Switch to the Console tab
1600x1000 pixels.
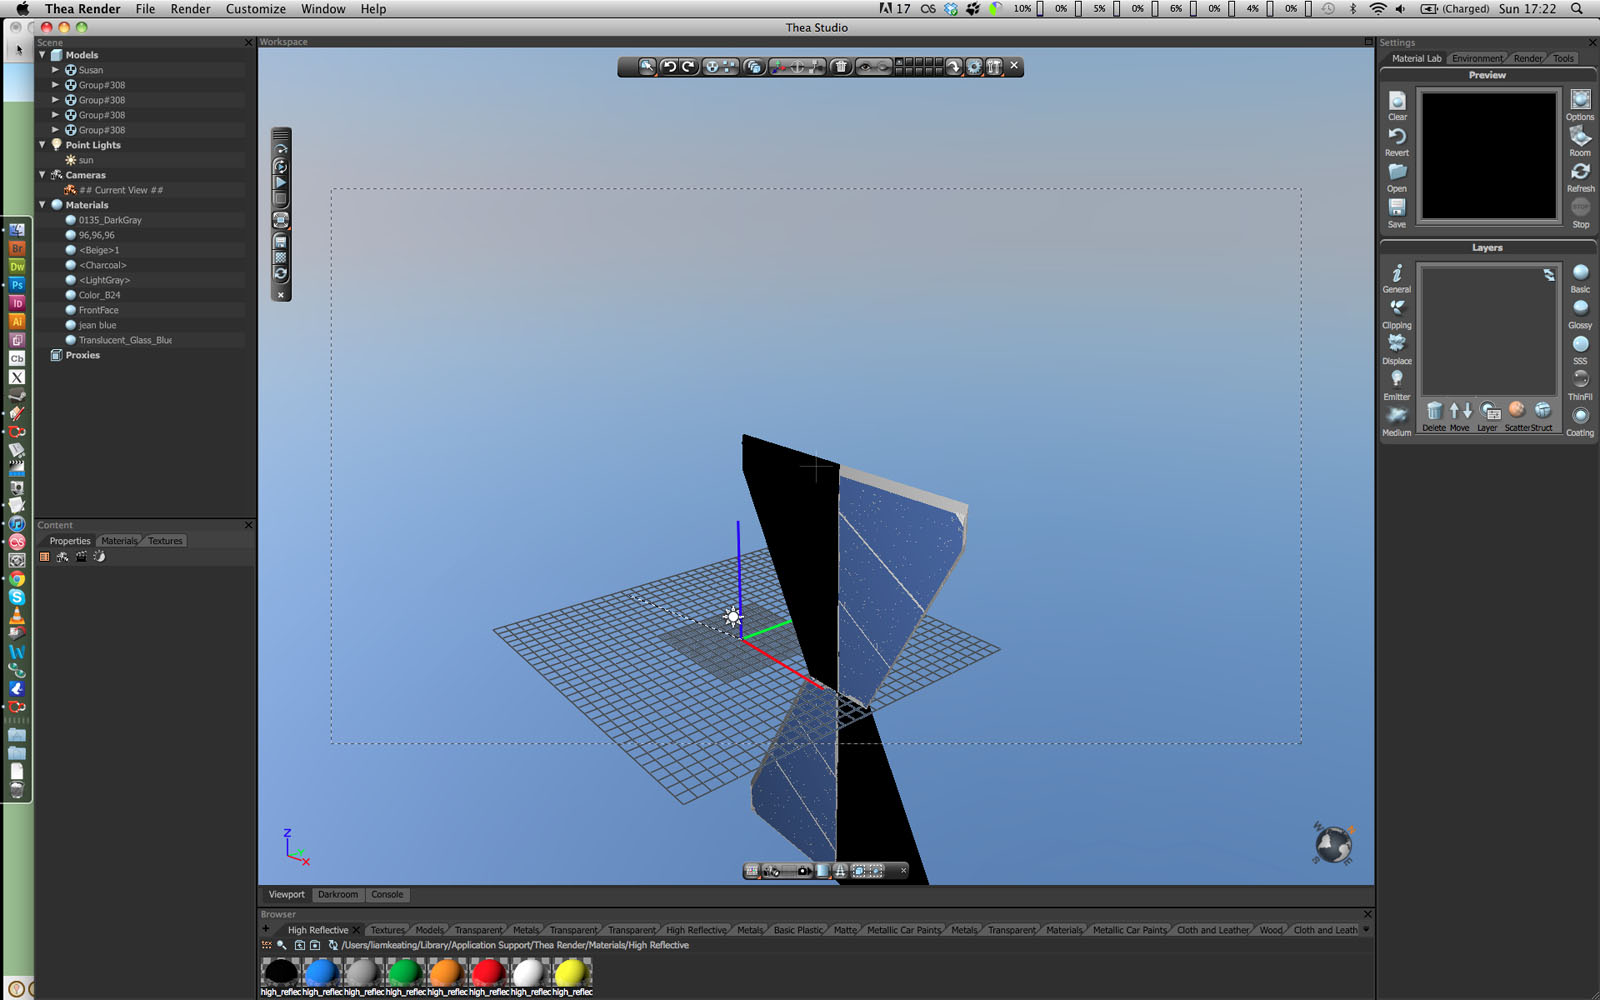(x=387, y=895)
